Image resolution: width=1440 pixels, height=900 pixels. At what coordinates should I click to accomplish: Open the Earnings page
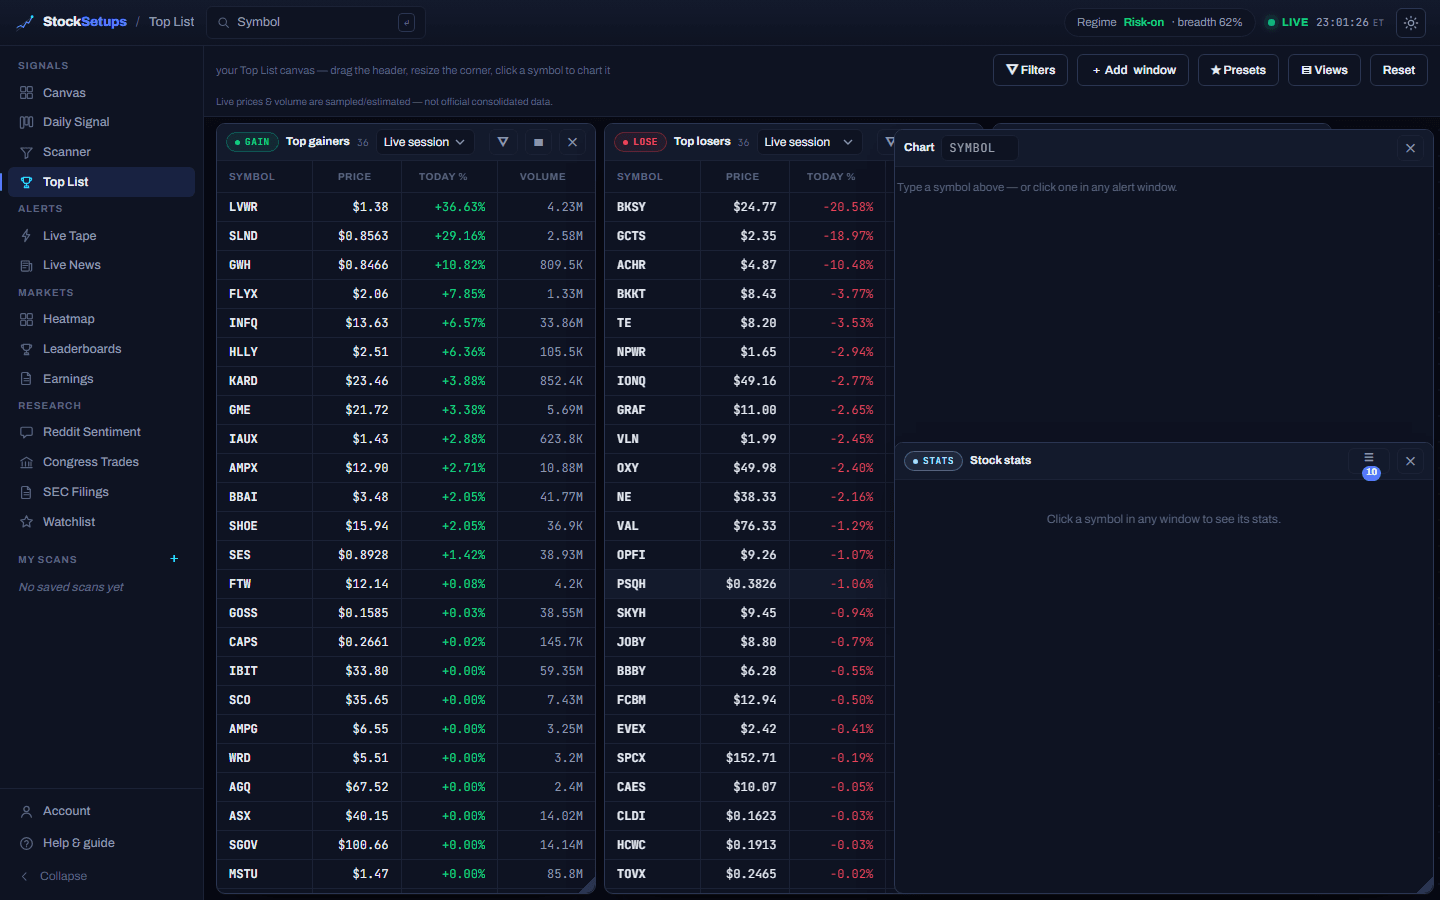pyautogui.click(x=101, y=379)
